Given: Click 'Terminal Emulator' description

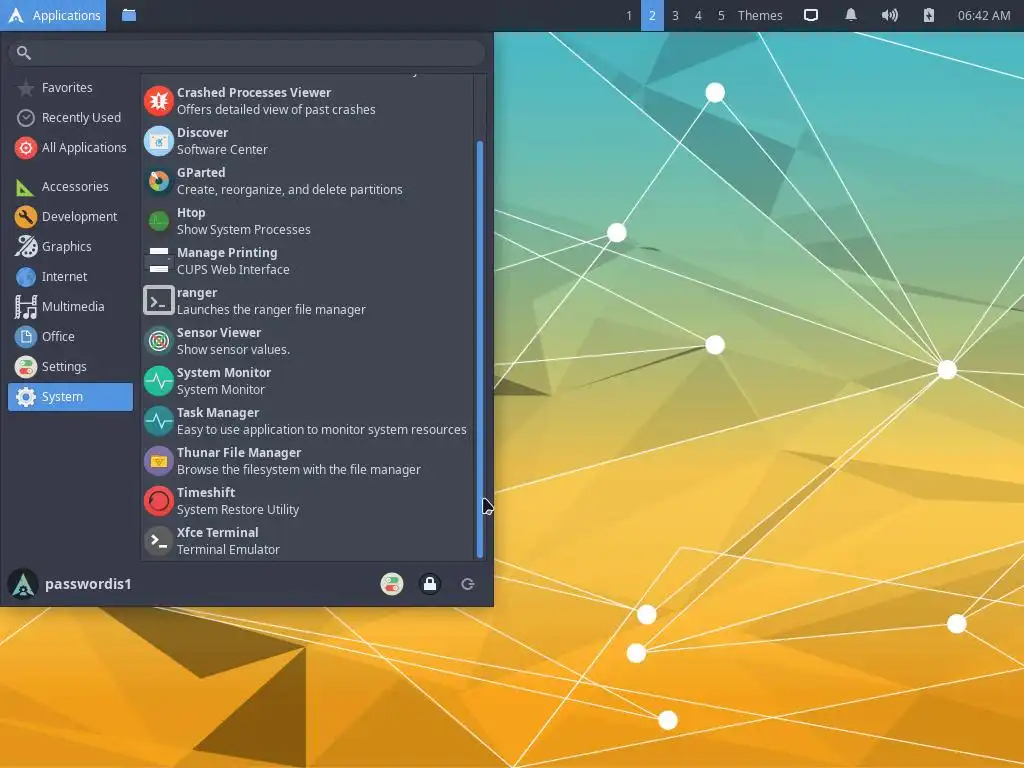Looking at the screenshot, I should [x=228, y=550].
